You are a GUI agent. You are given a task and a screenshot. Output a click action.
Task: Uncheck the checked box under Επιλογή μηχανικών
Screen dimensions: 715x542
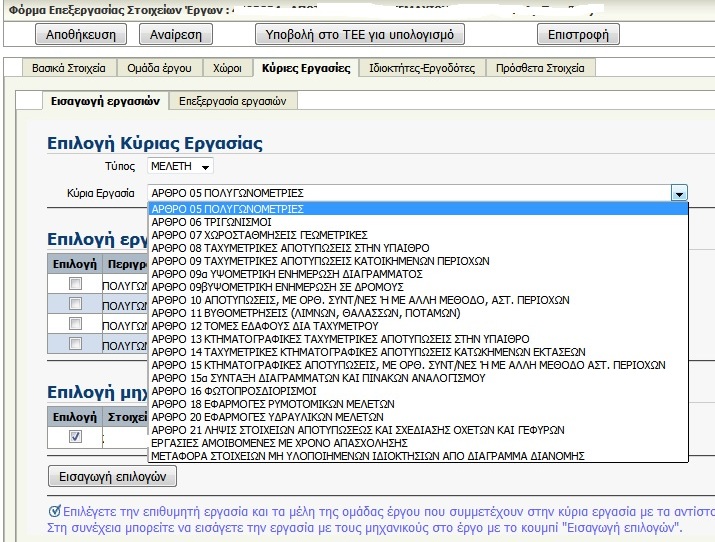point(73,437)
